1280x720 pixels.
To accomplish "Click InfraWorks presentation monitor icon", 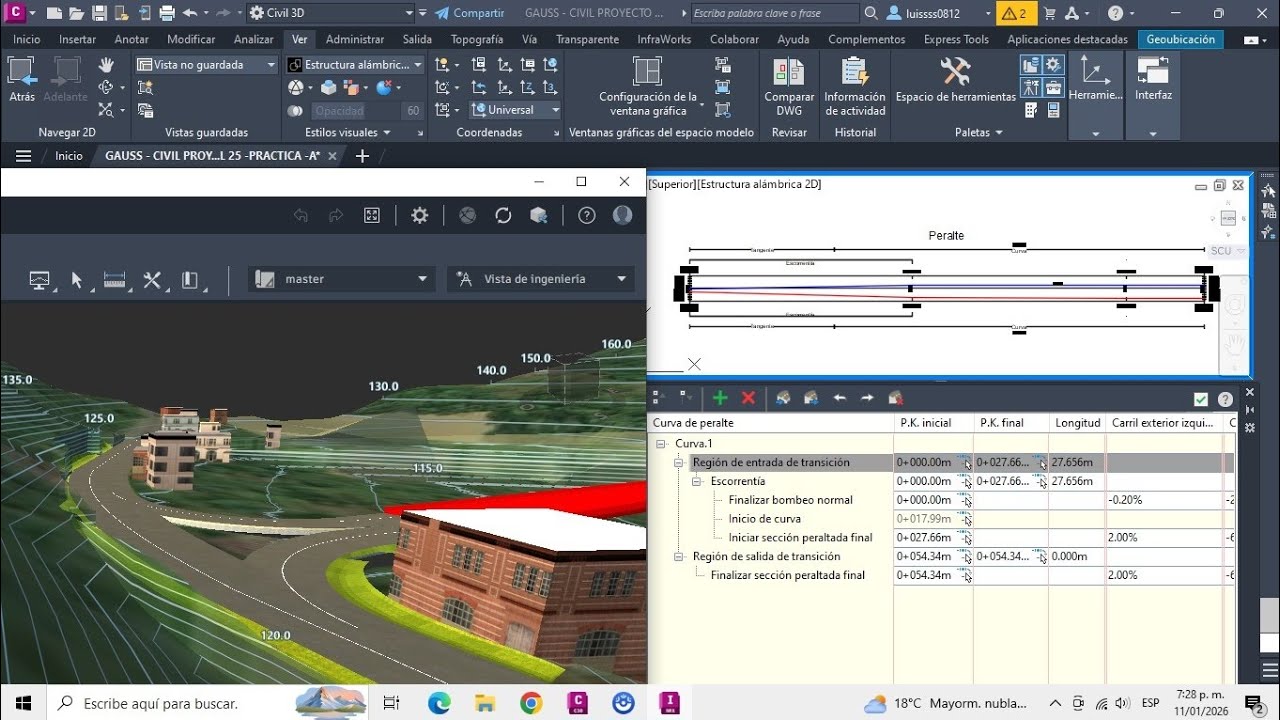I will 40,280.
